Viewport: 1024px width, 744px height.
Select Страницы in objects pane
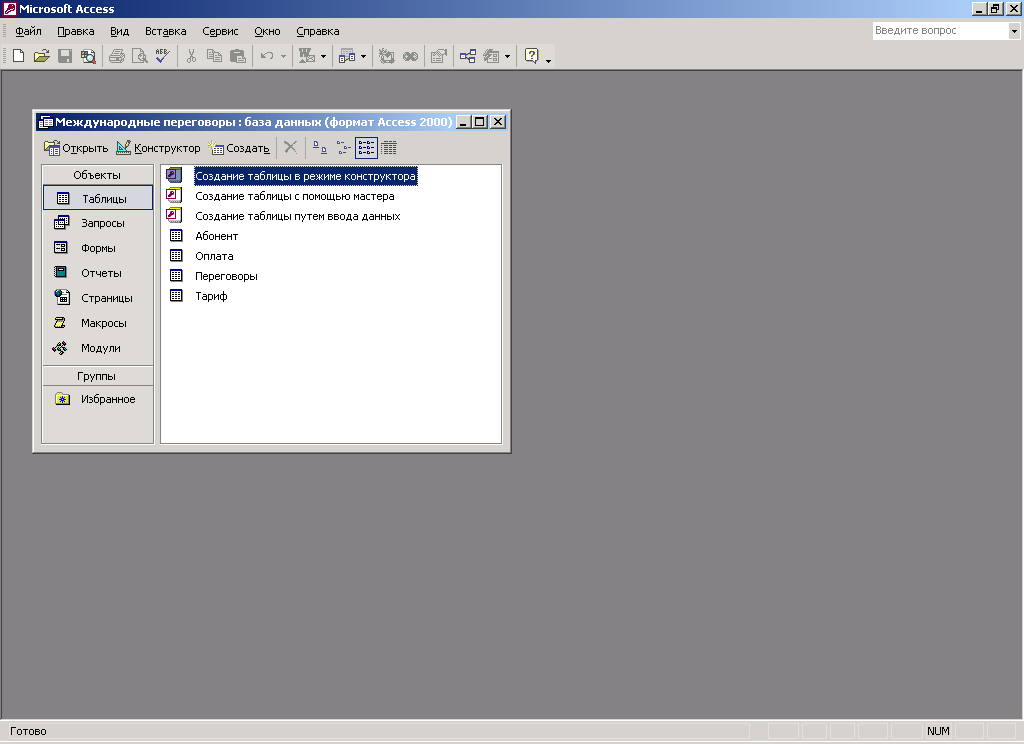(98, 298)
